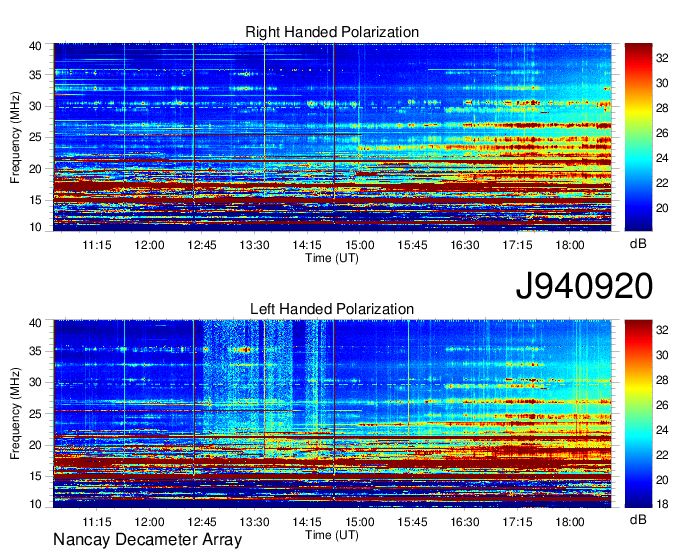Viewport: 680px width, 552px height.
Task: Click 35 MHz tick on Left Handed plot
Action: click(35, 351)
